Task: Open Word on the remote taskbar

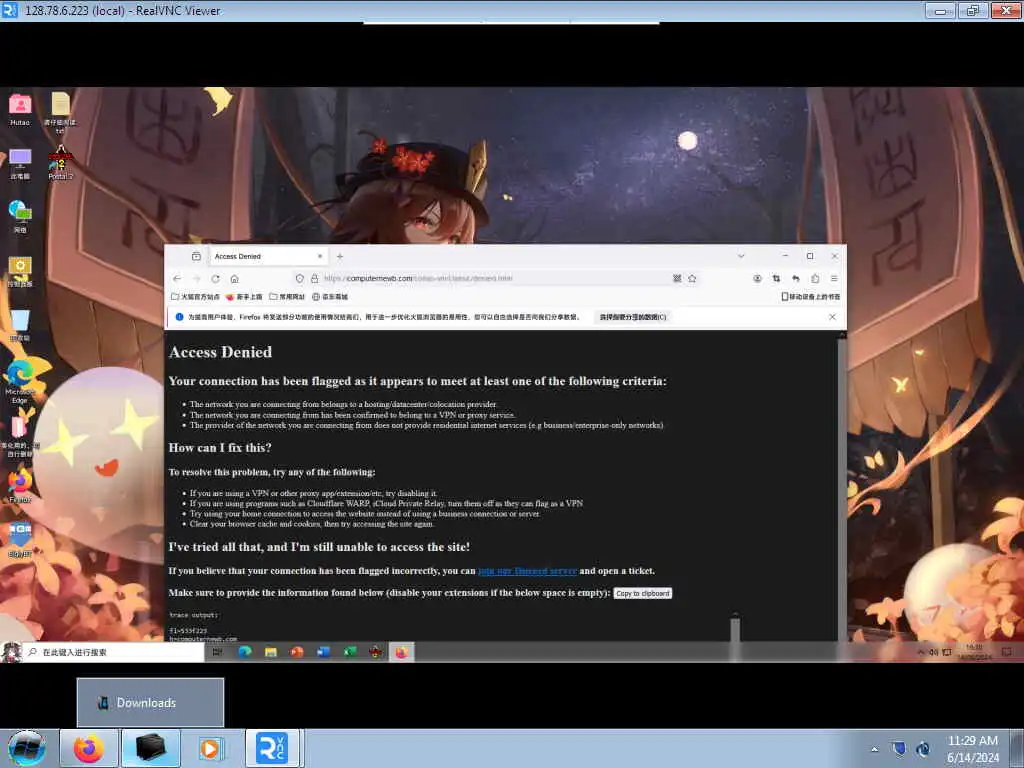Action: pyautogui.click(x=323, y=652)
